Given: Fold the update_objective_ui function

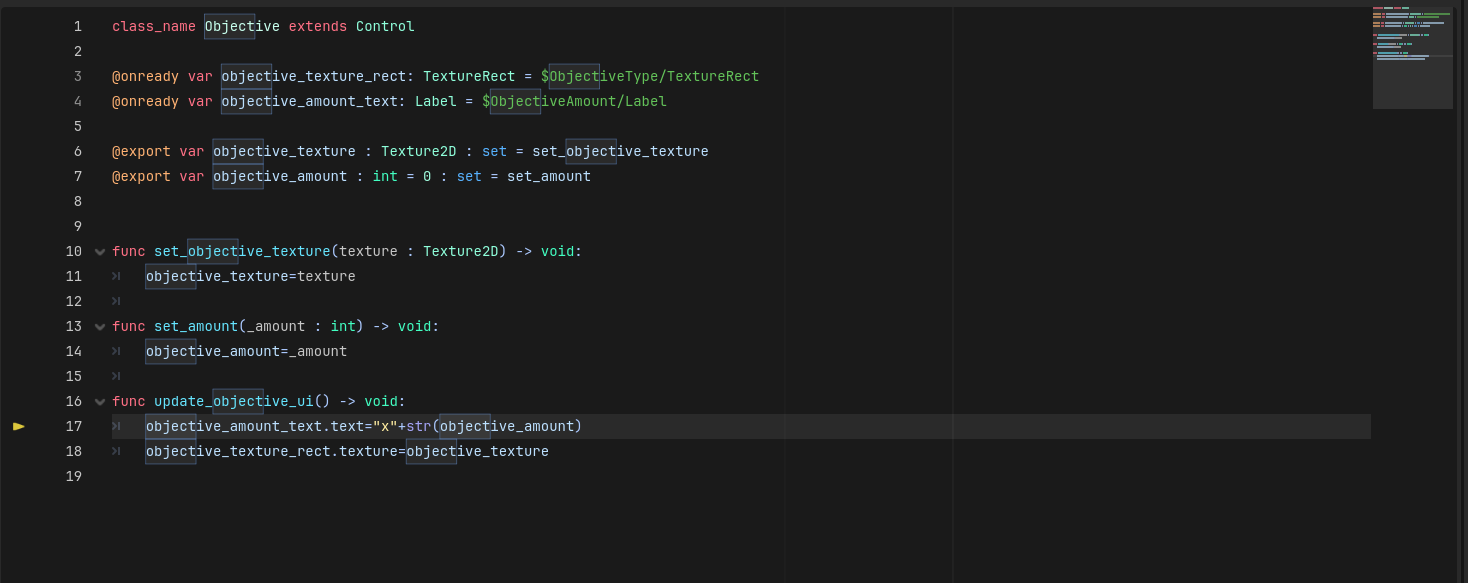Looking at the screenshot, I should click(x=100, y=402).
